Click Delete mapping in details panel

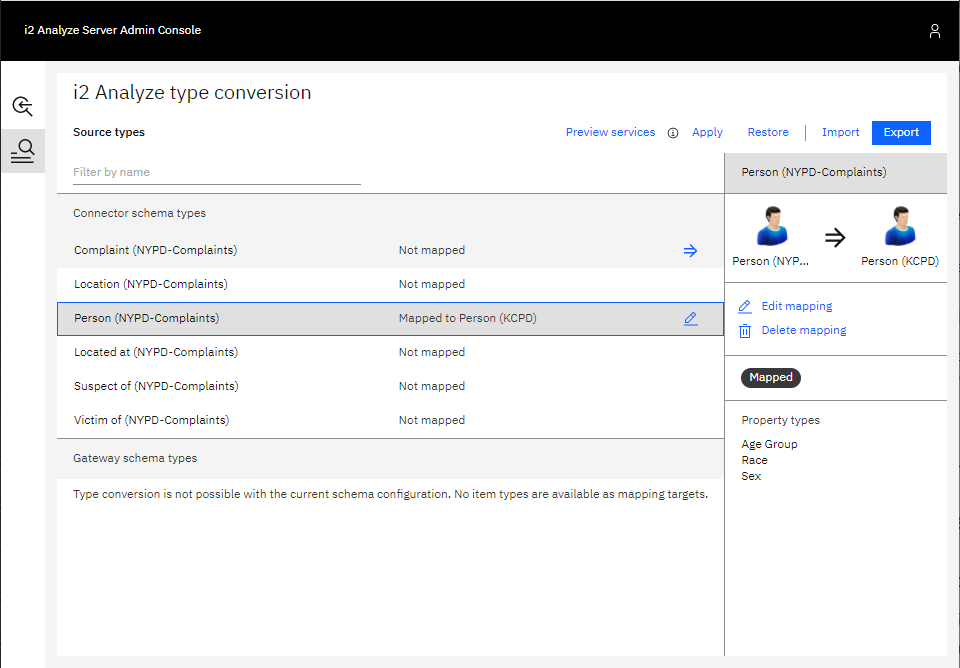(x=803, y=330)
